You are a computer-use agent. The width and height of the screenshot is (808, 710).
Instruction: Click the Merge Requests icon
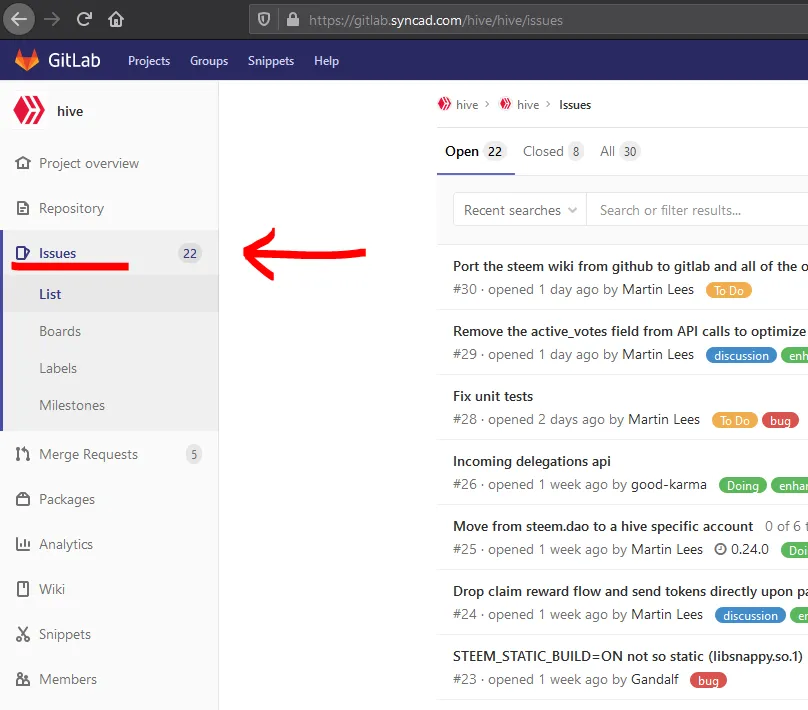23,454
